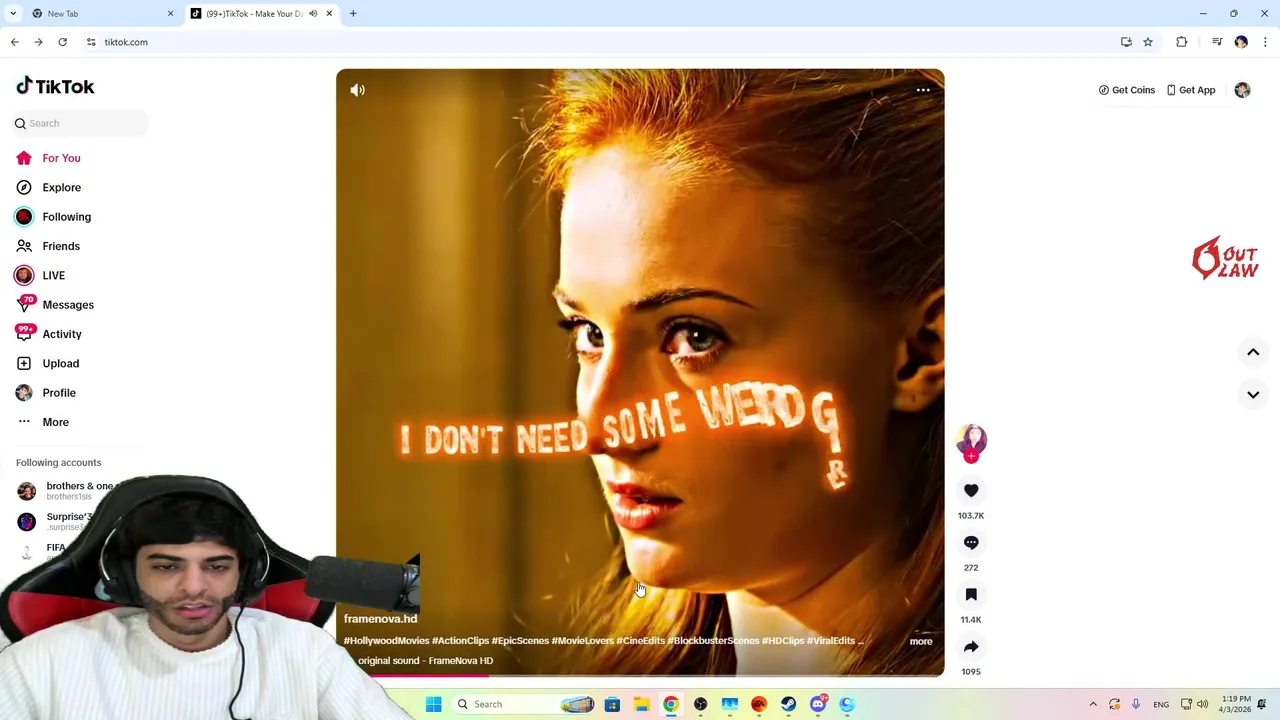Screen dimensions: 1280x720
Task: Open the Windows Start menu
Action: click(x=433, y=704)
